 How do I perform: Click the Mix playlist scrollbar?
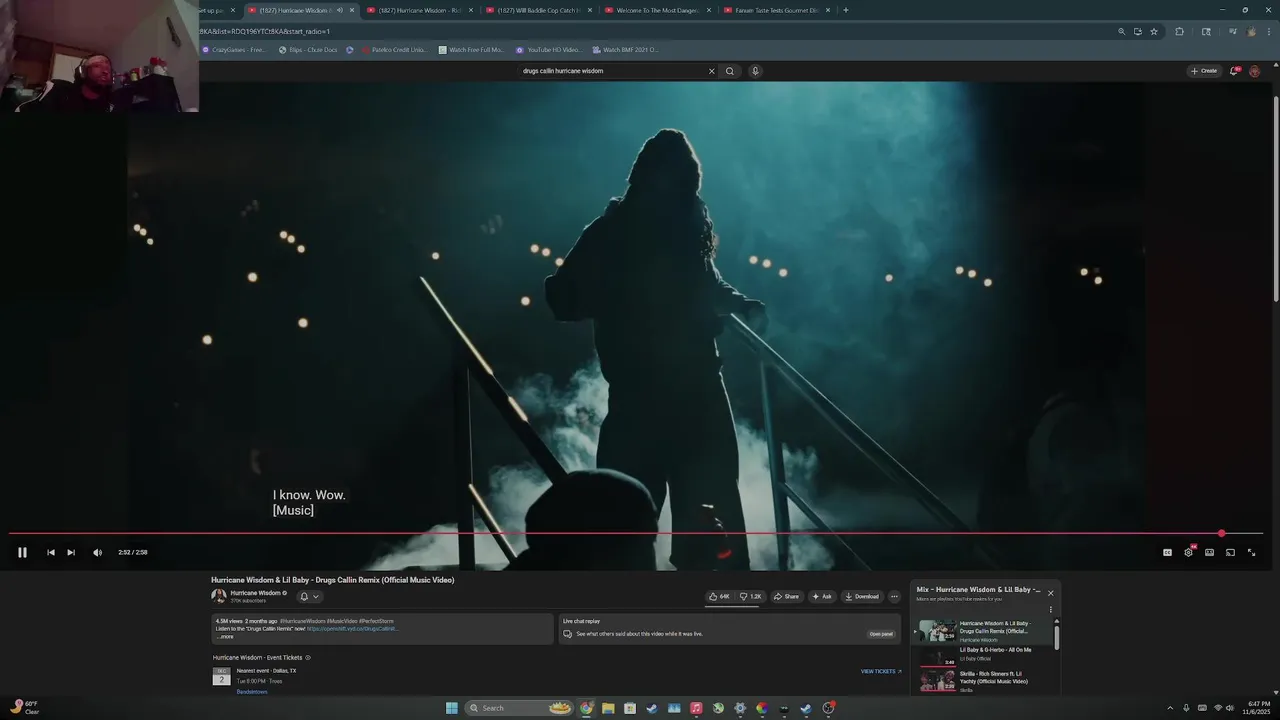click(x=1056, y=638)
